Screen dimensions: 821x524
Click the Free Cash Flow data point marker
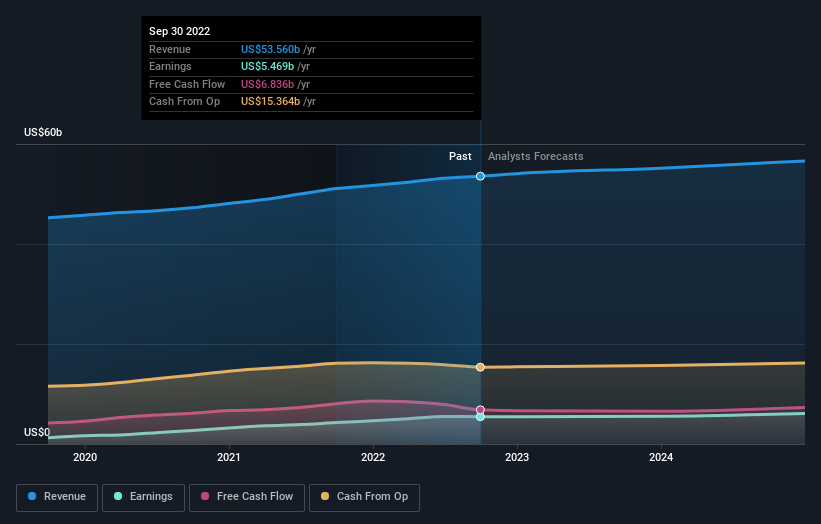[x=480, y=410]
